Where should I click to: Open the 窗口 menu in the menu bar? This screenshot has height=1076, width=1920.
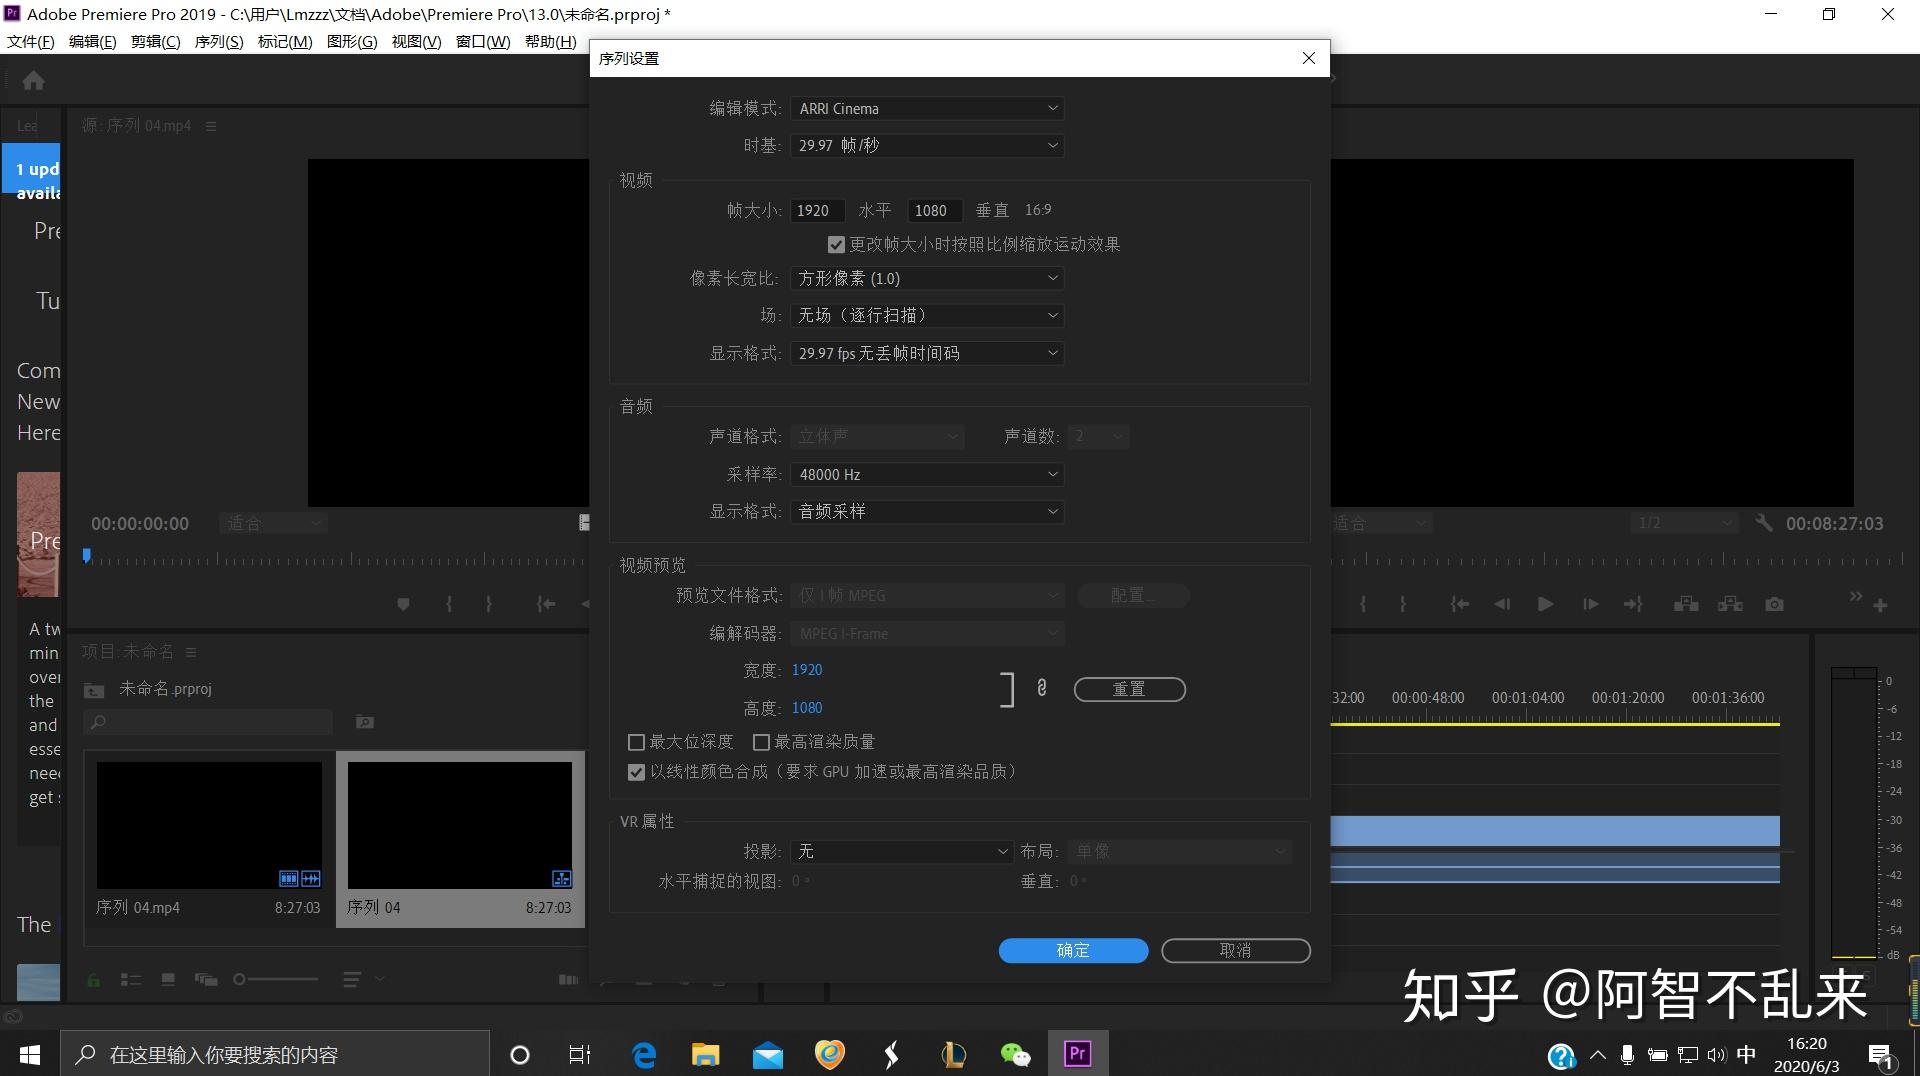click(x=483, y=41)
